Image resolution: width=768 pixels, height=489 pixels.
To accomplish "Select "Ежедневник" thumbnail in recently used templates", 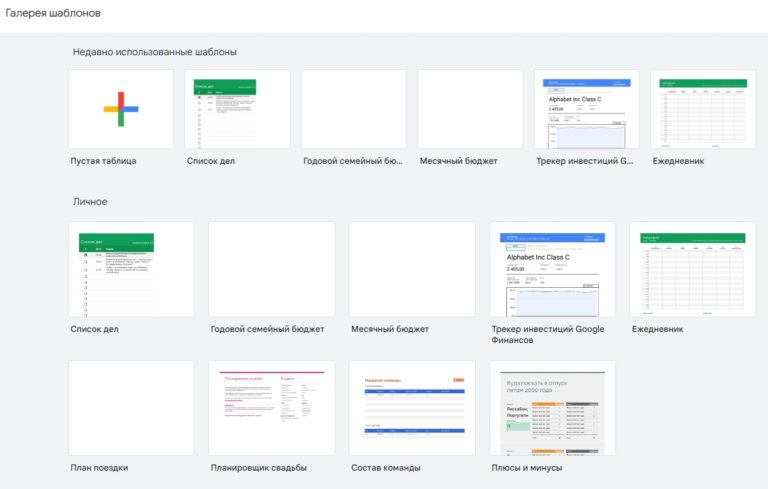I will (703, 109).
